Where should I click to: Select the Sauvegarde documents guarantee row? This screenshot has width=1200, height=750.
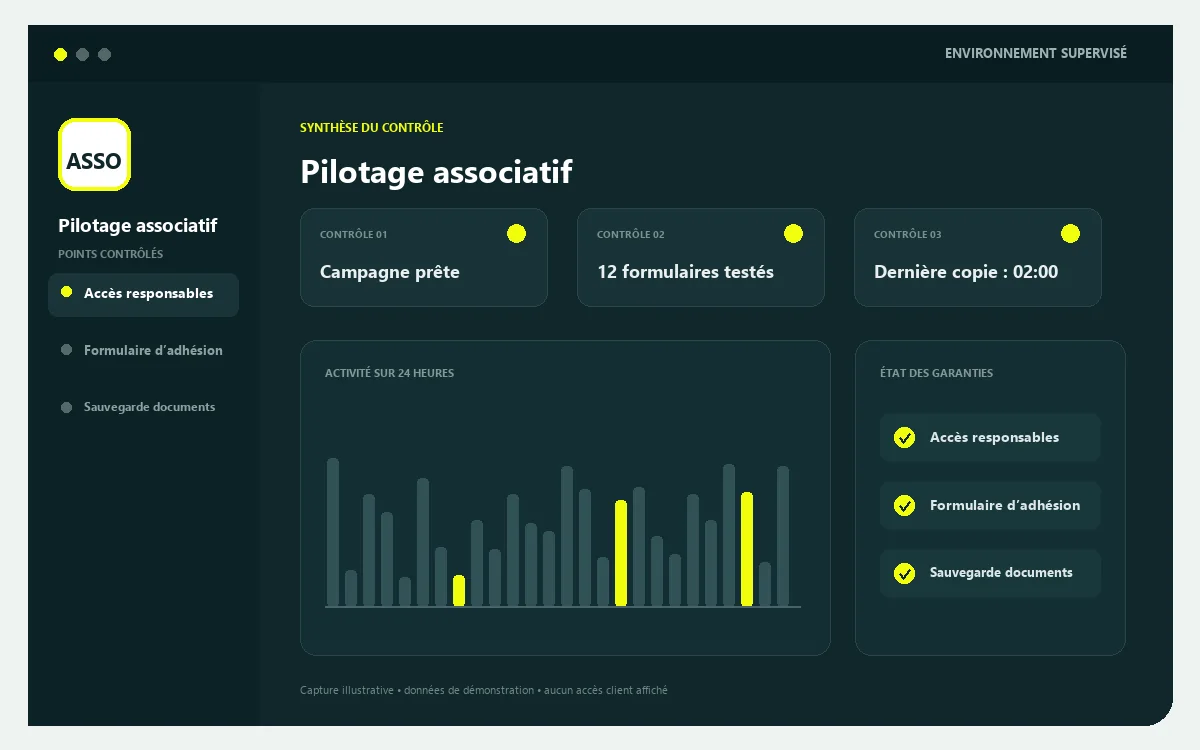990,574
